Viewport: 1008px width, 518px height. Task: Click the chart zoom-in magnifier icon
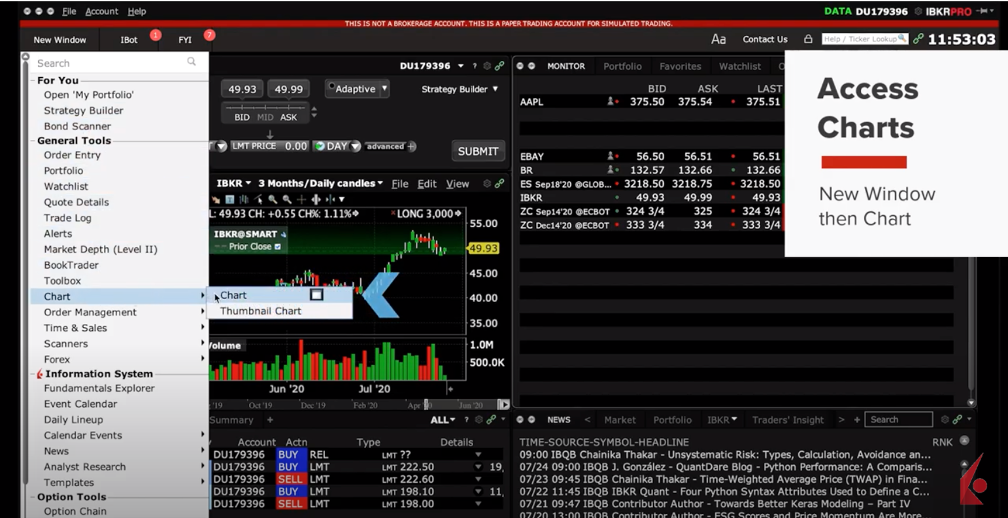(x=273, y=200)
